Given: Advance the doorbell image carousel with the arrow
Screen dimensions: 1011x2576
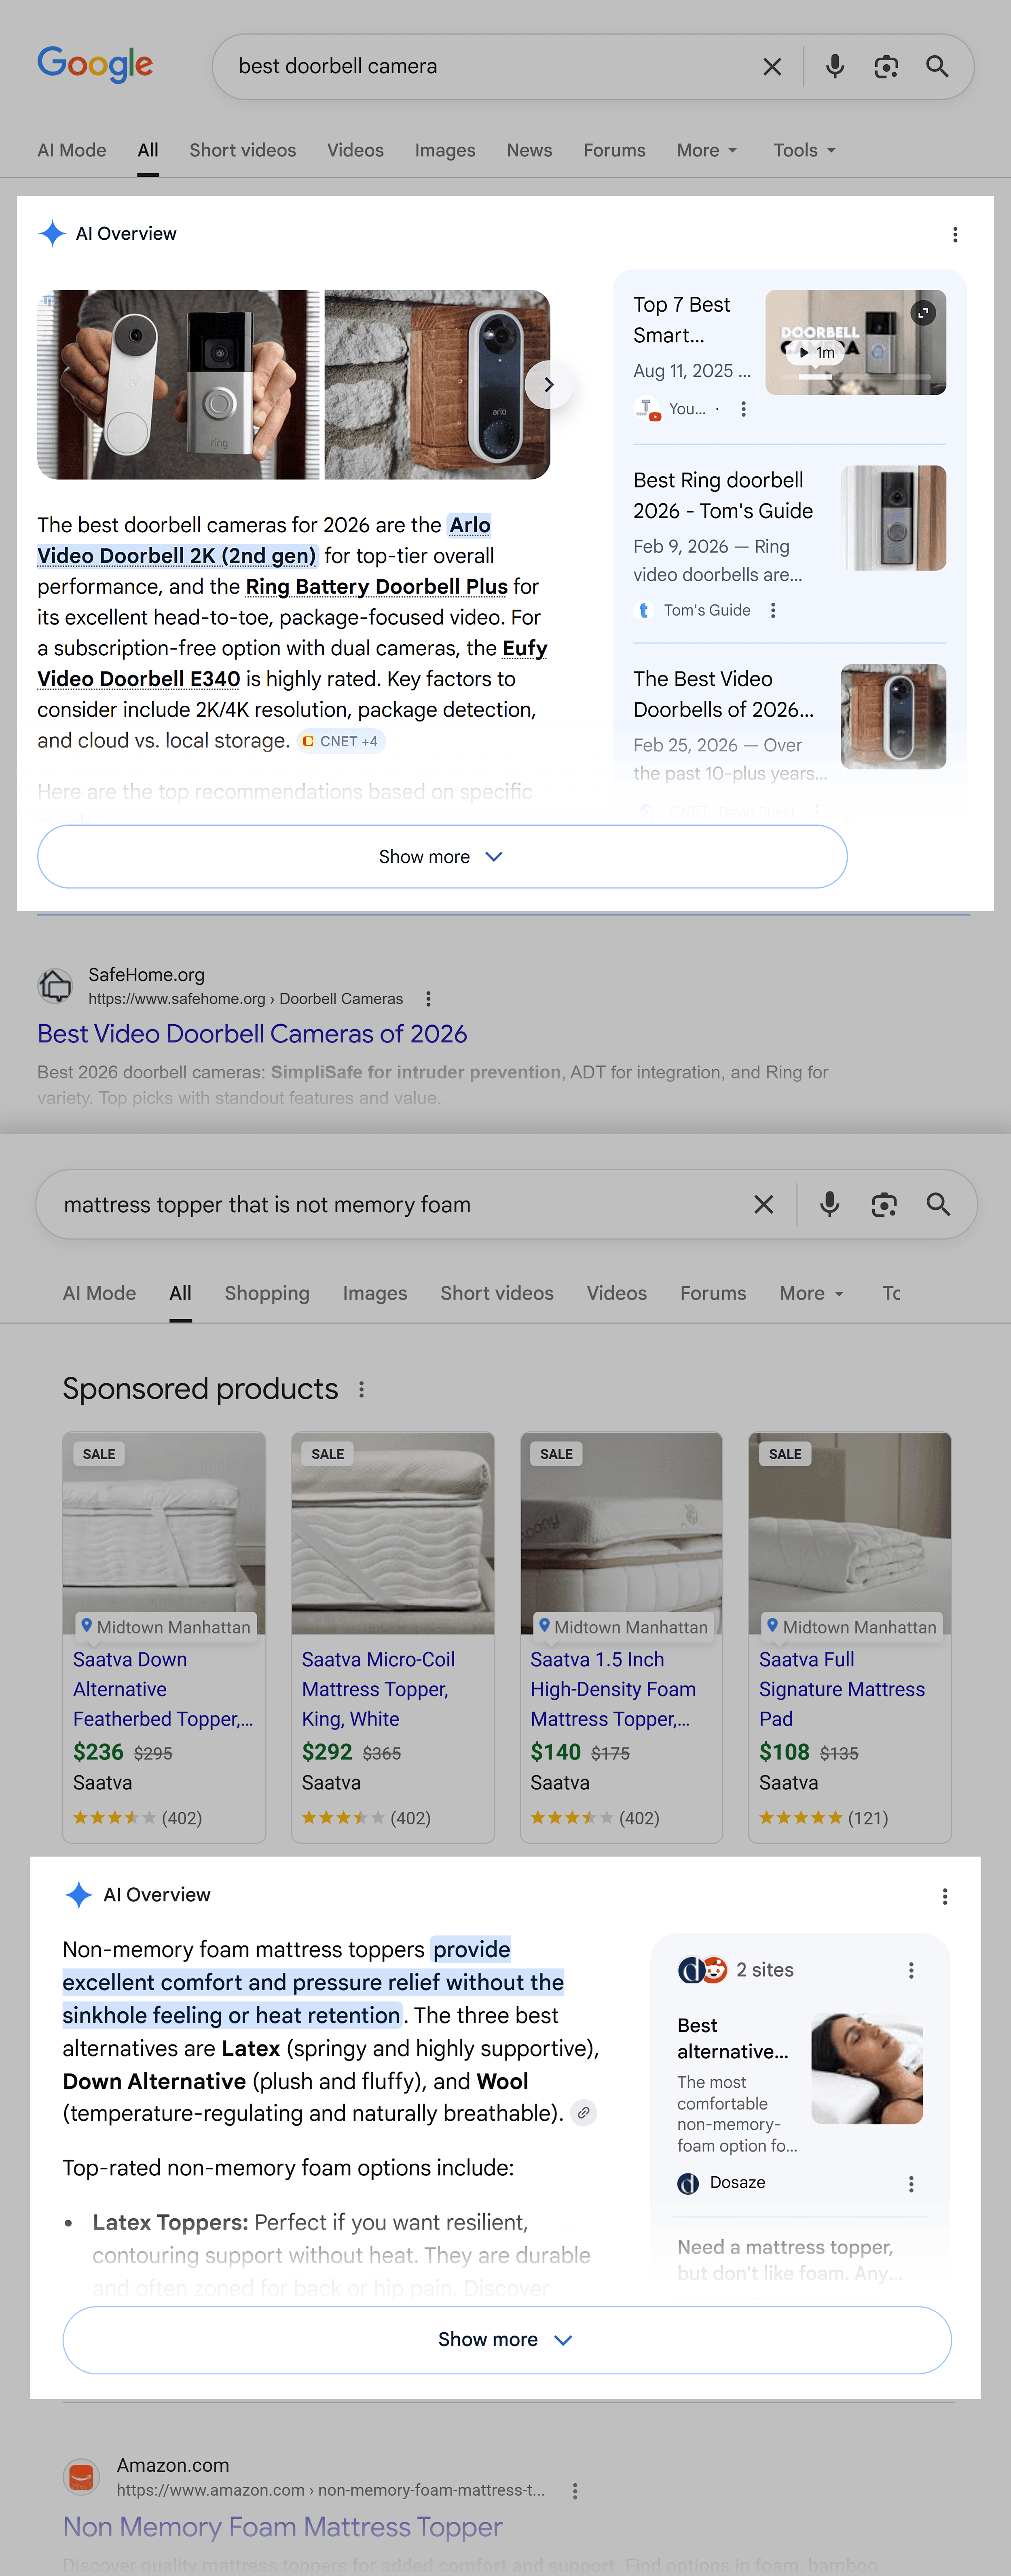Looking at the screenshot, I should pos(548,385).
